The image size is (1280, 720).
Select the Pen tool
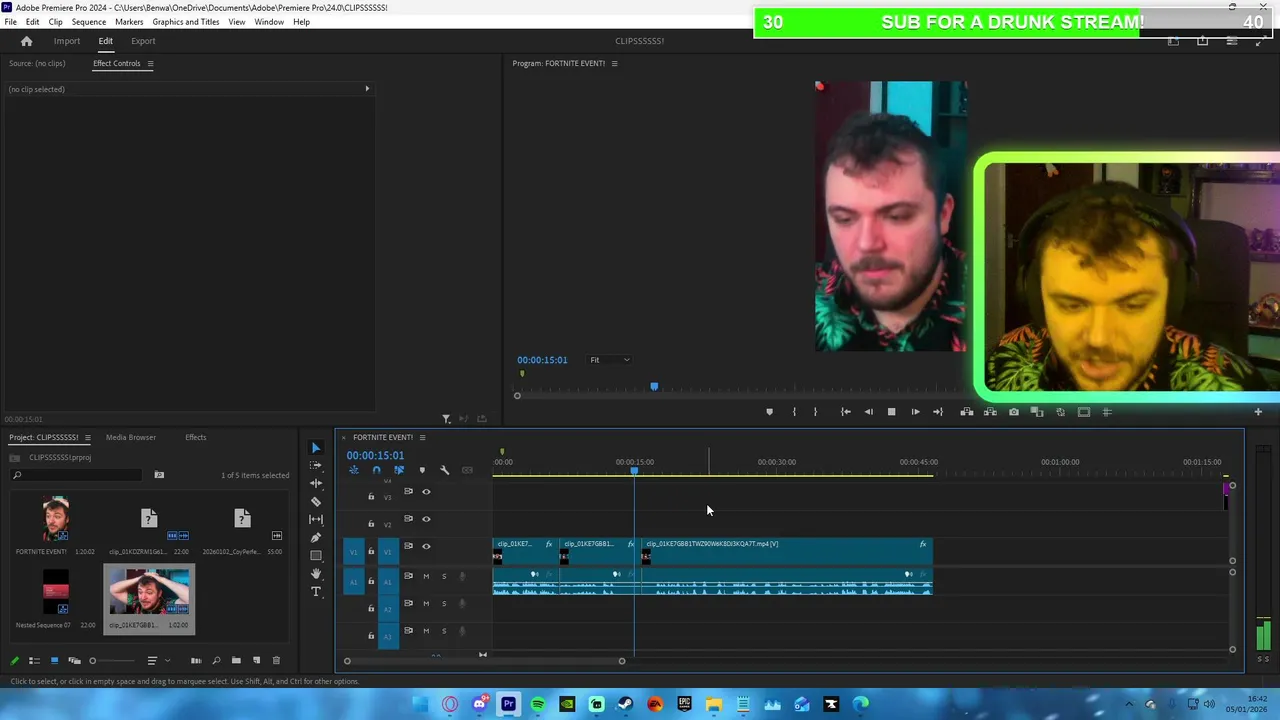(316, 537)
